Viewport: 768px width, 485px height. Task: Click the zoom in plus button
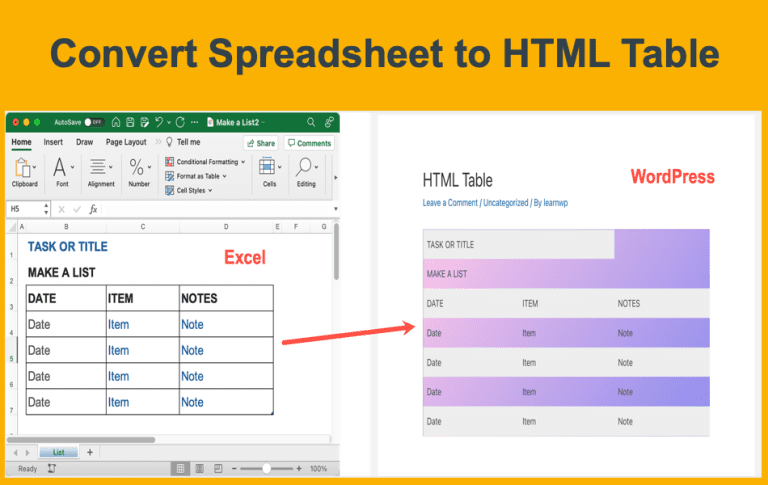299,469
